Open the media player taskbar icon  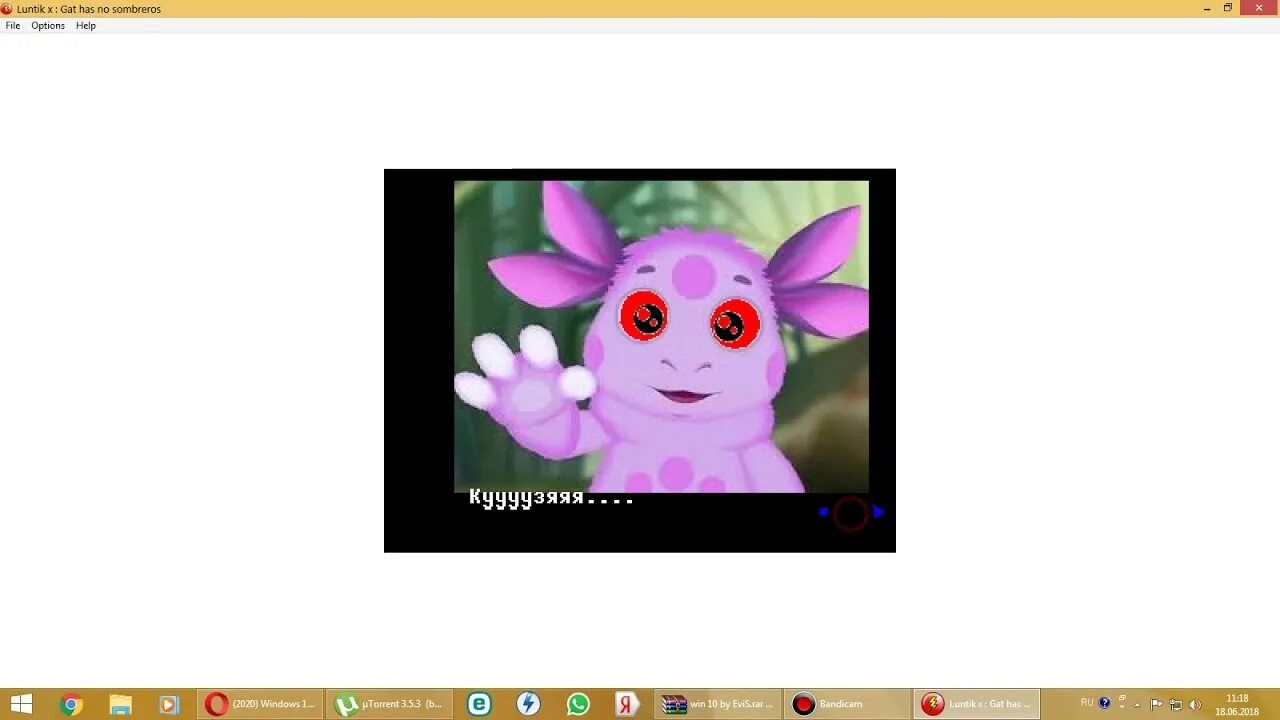[x=169, y=704]
